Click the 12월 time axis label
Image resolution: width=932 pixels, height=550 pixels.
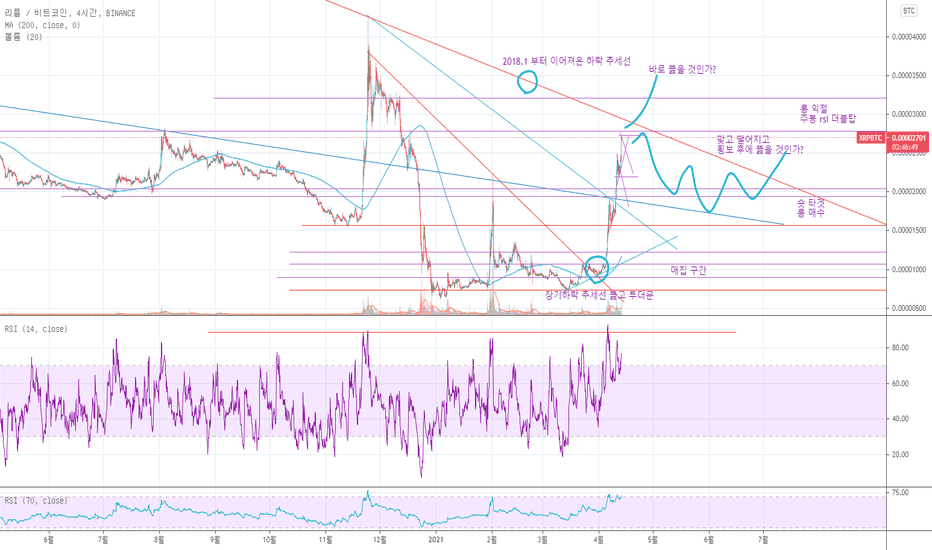(379, 540)
